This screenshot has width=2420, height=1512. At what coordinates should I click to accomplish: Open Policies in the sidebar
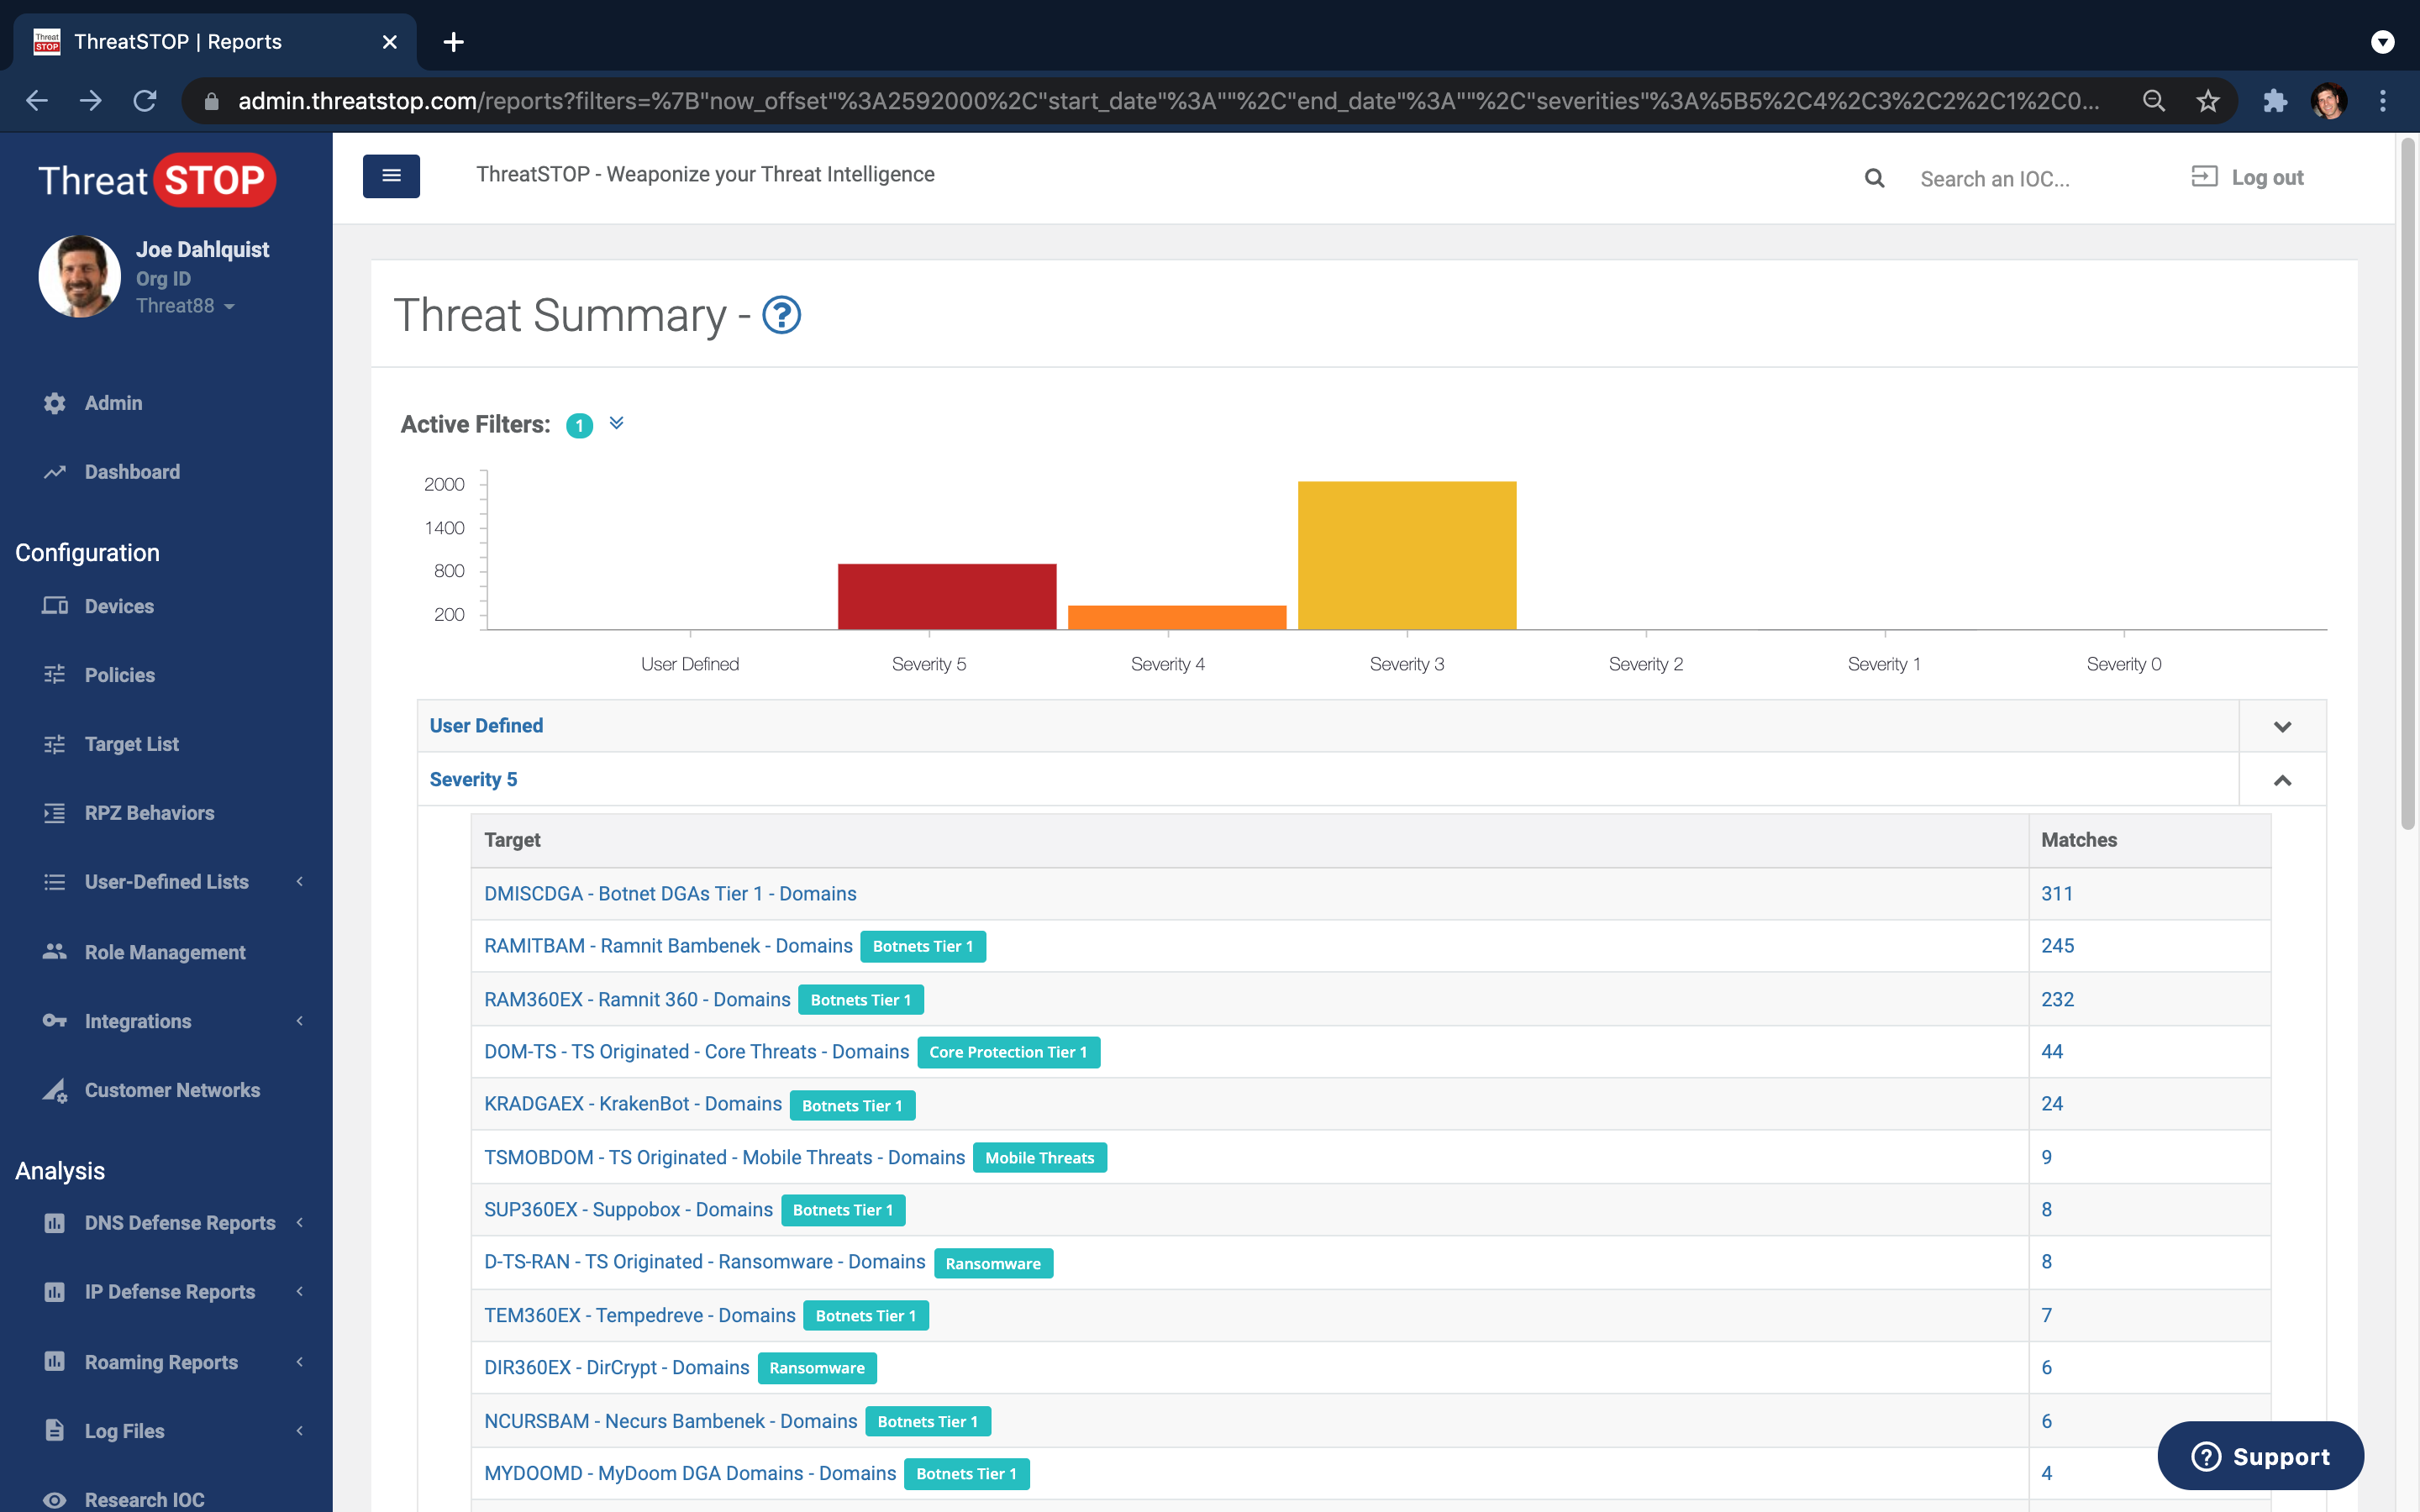[x=120, y=675]
